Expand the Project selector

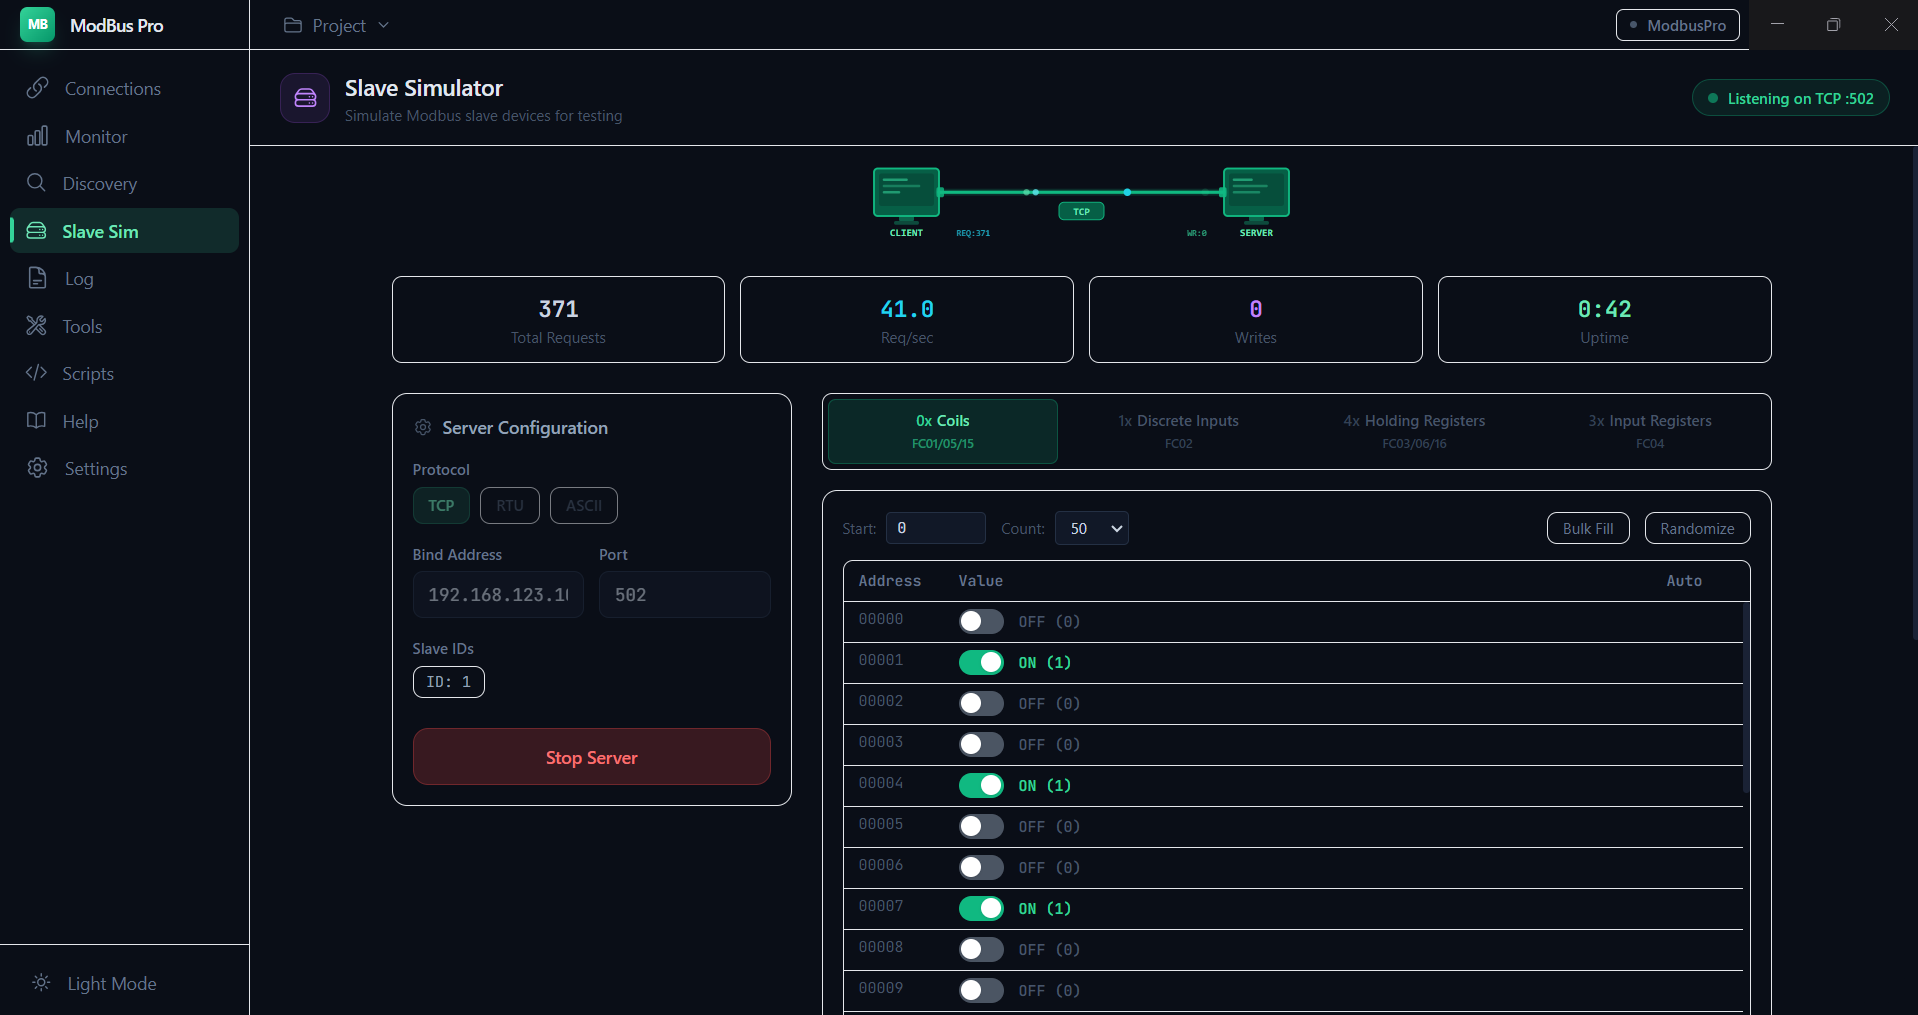pos(336,25)
